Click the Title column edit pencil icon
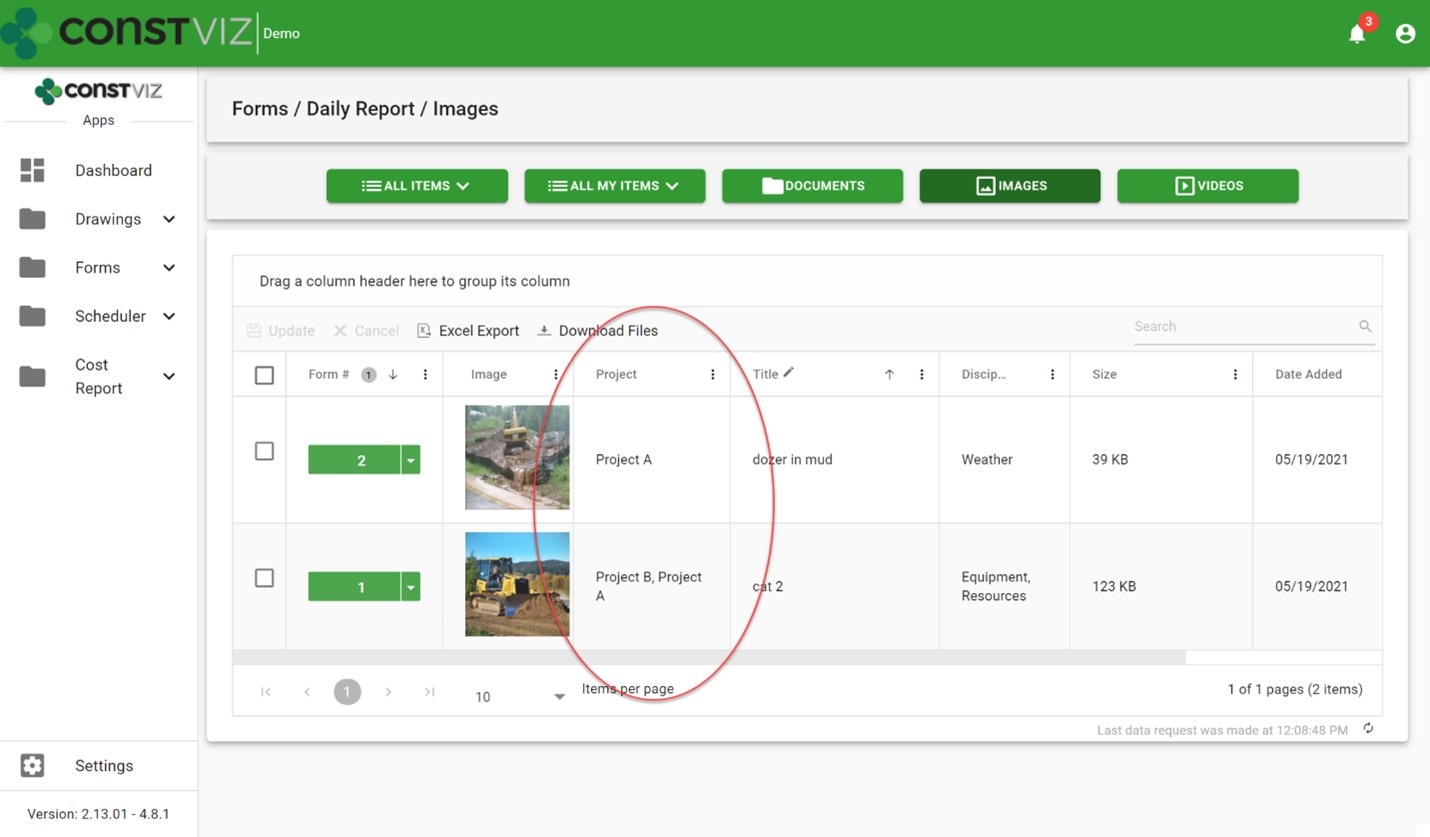The image size is (1430, 837). point(788,372)
